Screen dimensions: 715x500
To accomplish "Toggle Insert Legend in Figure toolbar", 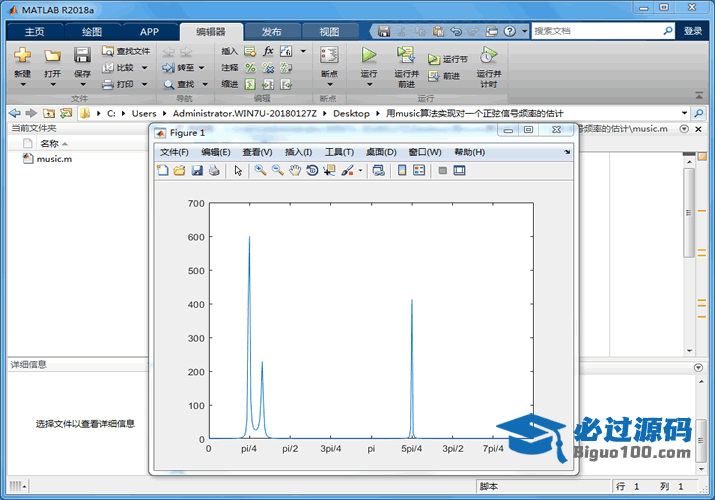I will [419, 170].
